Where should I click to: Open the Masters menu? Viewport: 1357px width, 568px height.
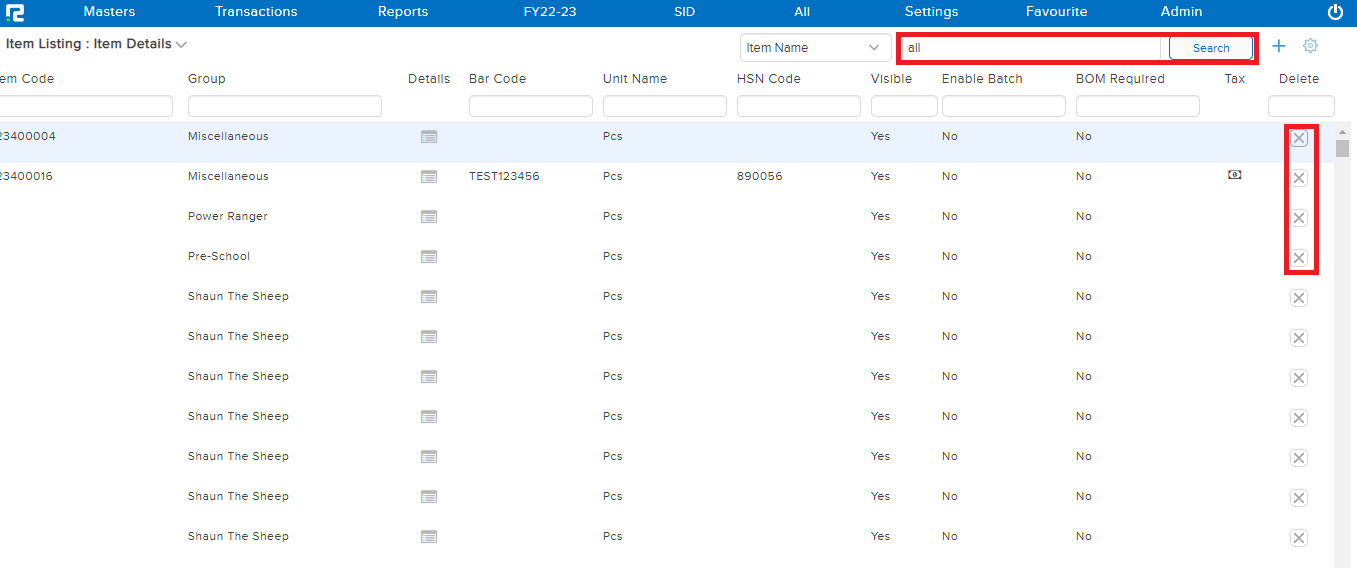click(109, 12)
